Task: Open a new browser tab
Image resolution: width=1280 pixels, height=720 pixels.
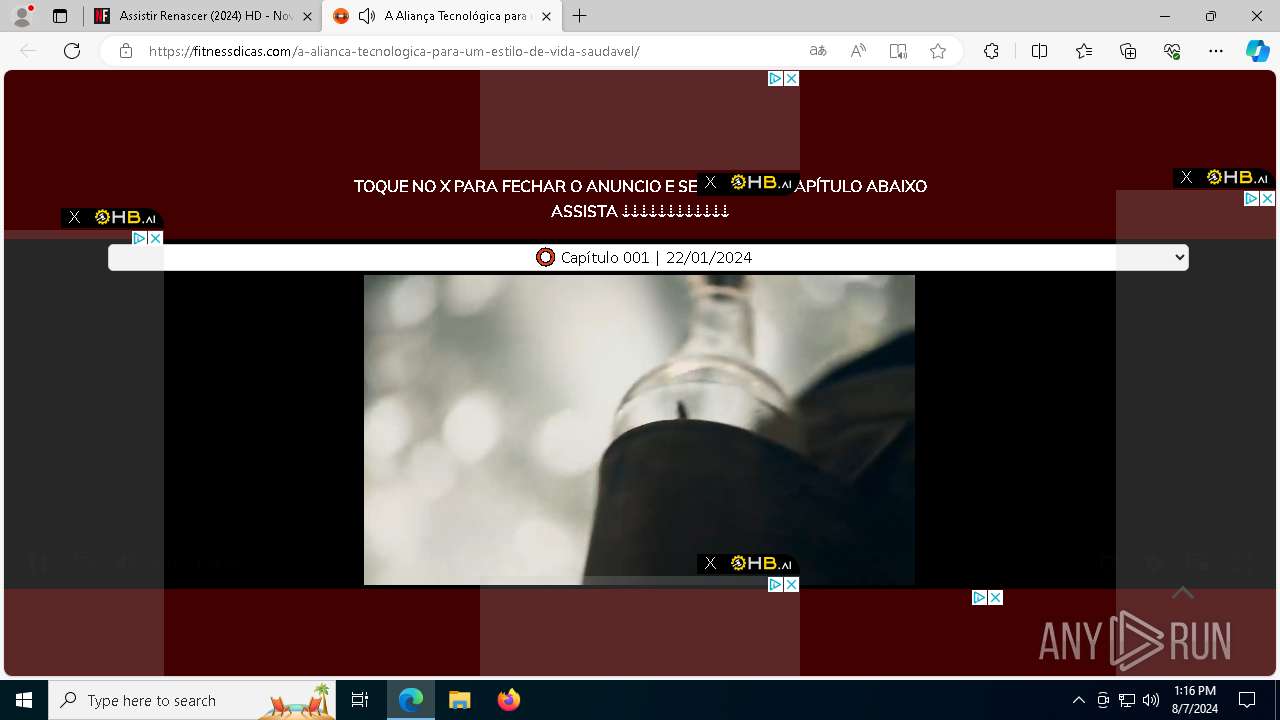Action: pos(580,16)
